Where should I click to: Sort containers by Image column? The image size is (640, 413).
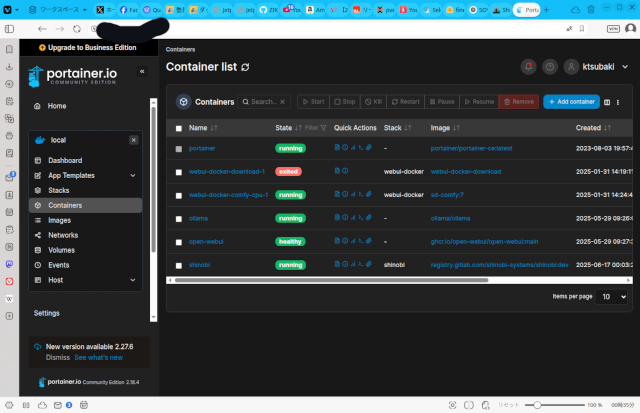point(445,128)
